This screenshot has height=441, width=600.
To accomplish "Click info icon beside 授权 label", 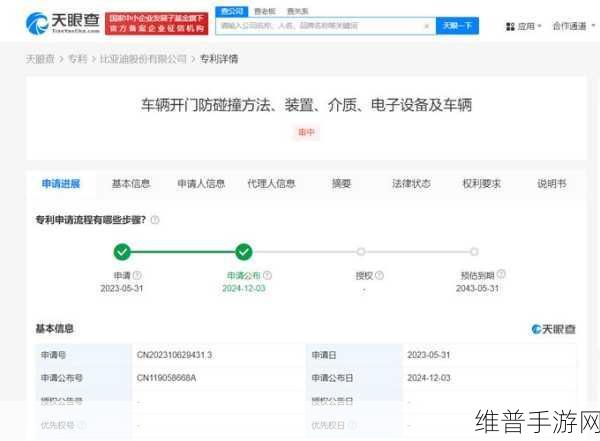I will click(379, 275).
